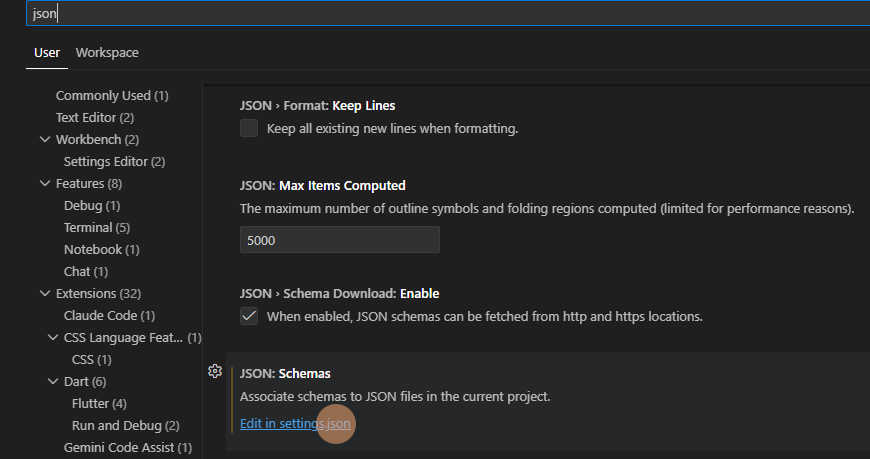Collapse the Dart tree group
870x459 pixels.
[53, 381]
